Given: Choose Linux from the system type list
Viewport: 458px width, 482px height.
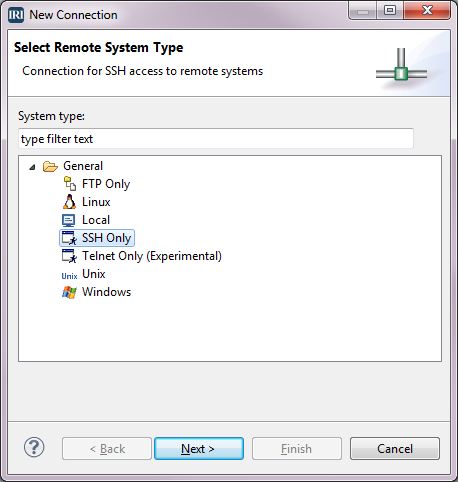Looking at the screenshot, I should click(96, 202).
